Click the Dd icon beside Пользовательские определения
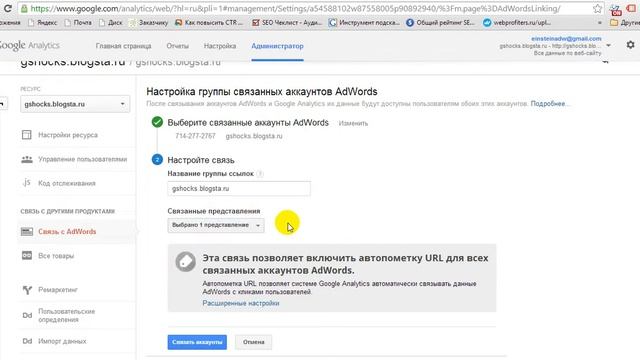This screenshot has height=360, width=640. click(27, 315)
